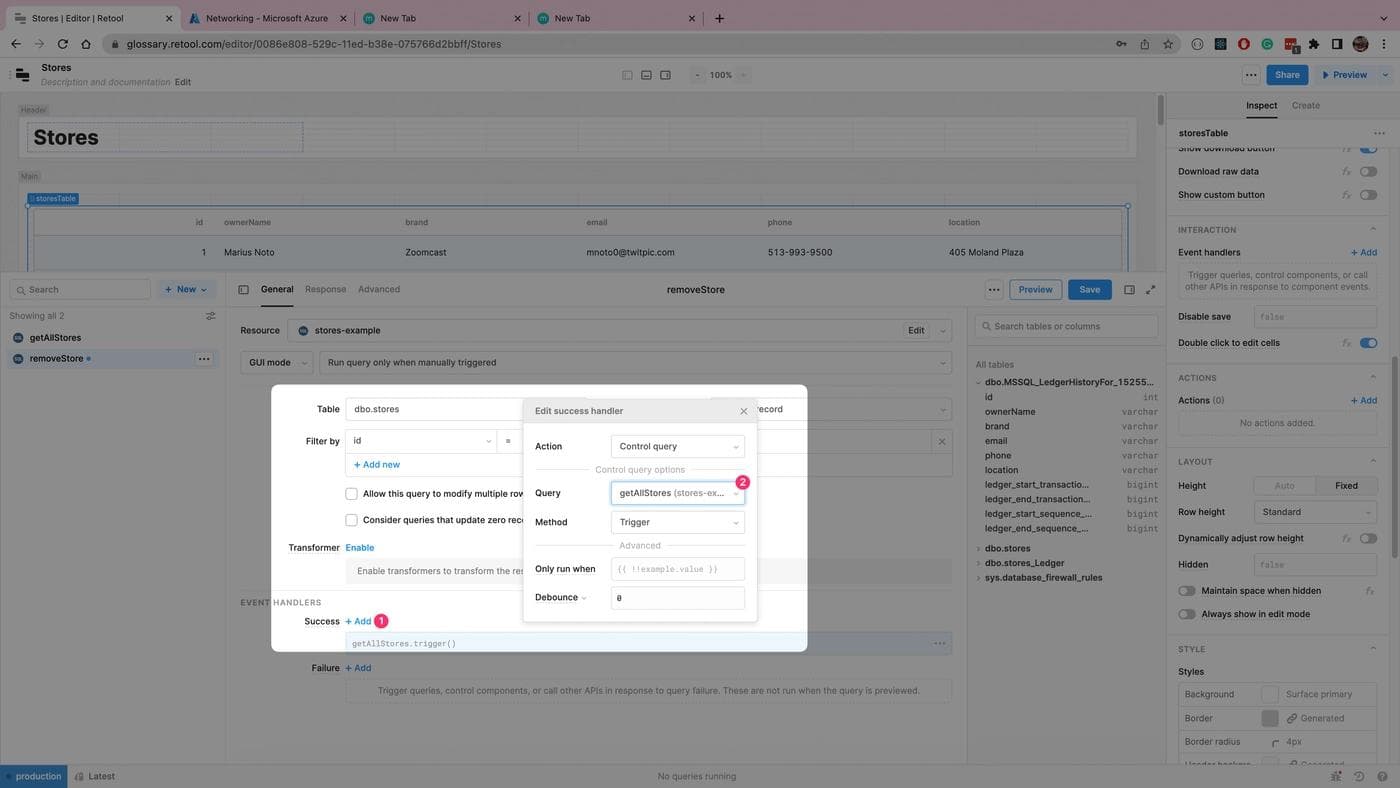Viewport: 1400px width, 788px height.
Task: Open the Action dropdown Control query
Action: (677, 447)
